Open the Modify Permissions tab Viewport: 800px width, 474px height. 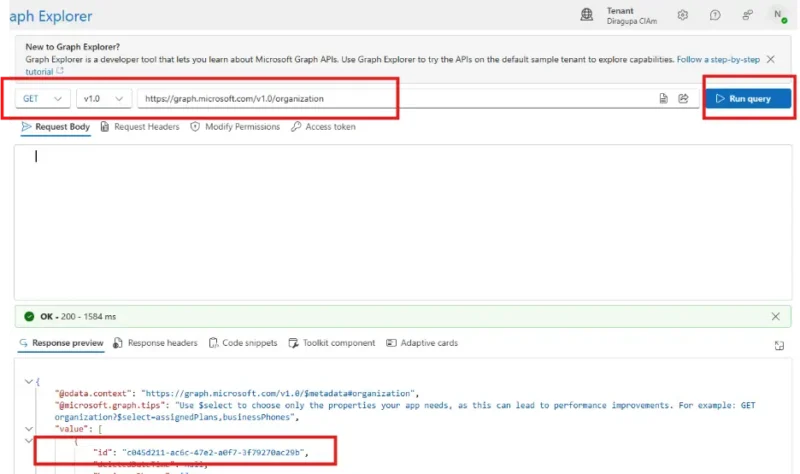[x=235, y=127]
